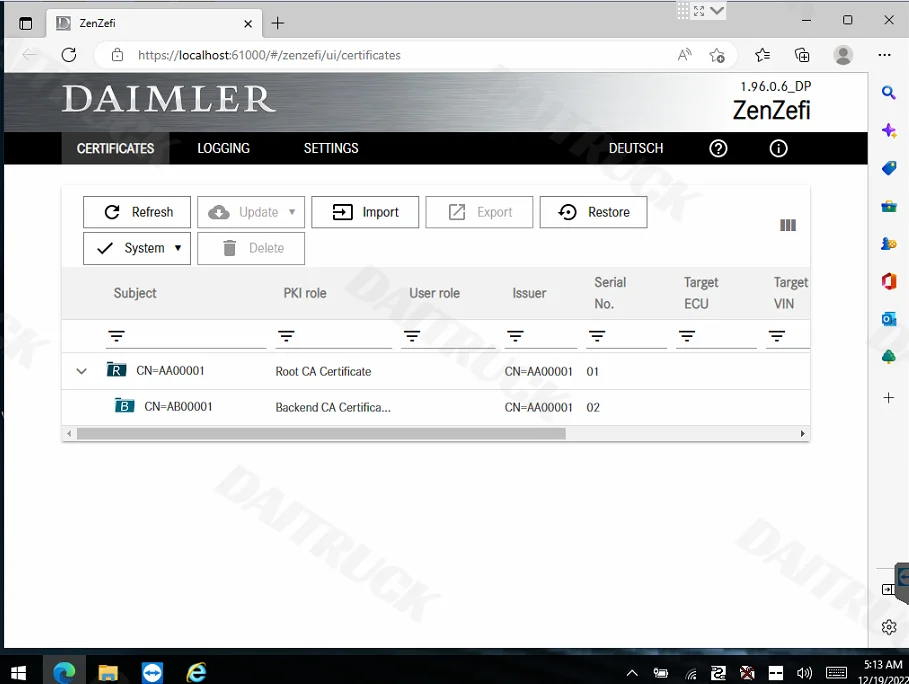Switch to the CERTIFICATES tab

click(x=115, y=148)
